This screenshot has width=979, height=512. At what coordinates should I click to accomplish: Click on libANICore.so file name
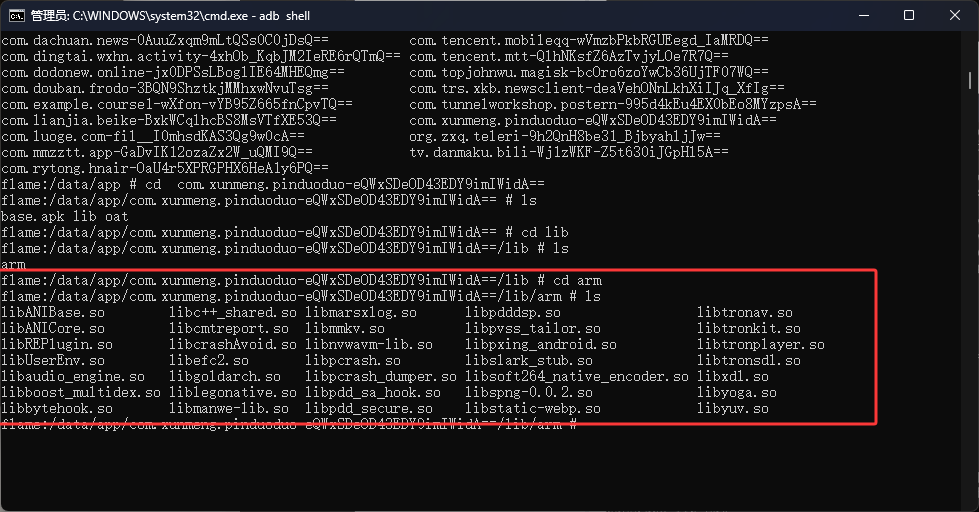click(x=53, y=329)
